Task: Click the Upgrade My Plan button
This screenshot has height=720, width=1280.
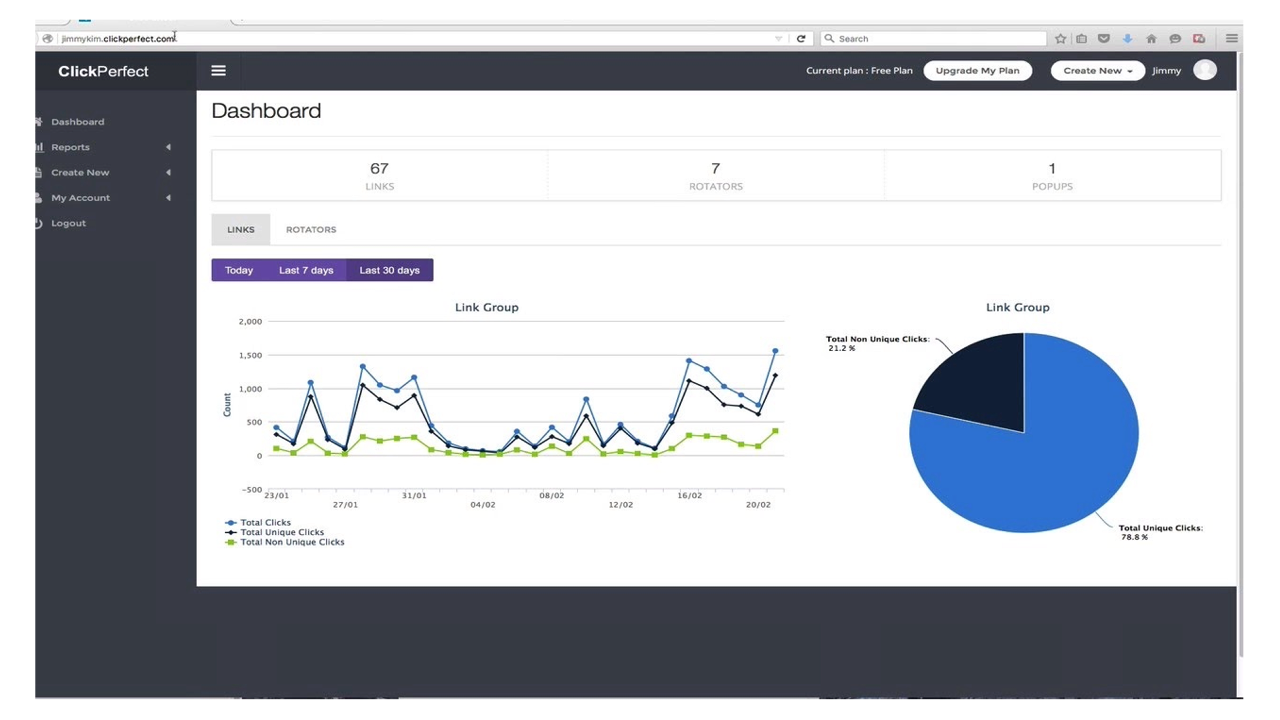Action: (x=978, y=70)
